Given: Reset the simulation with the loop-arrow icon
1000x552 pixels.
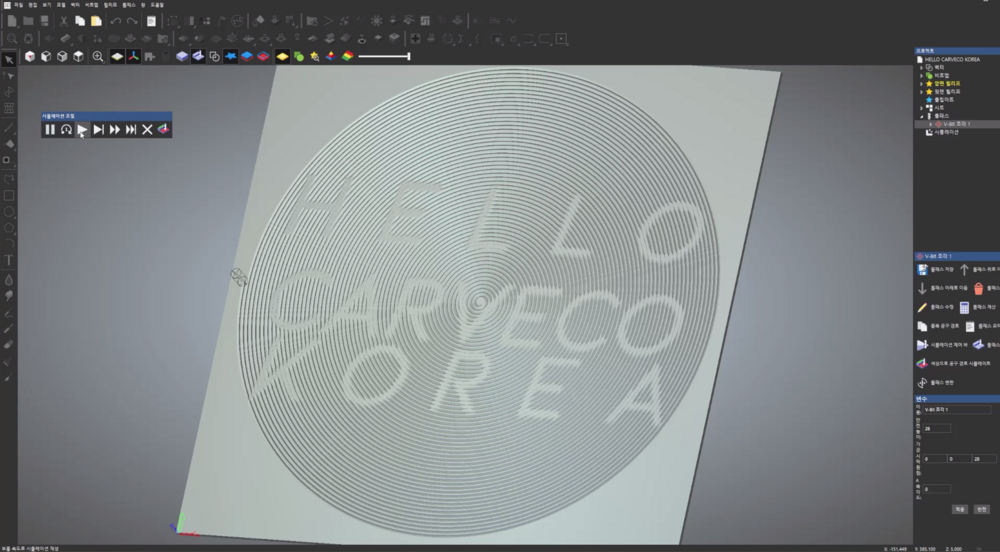Looking at the screenshot, I should 66,129.
